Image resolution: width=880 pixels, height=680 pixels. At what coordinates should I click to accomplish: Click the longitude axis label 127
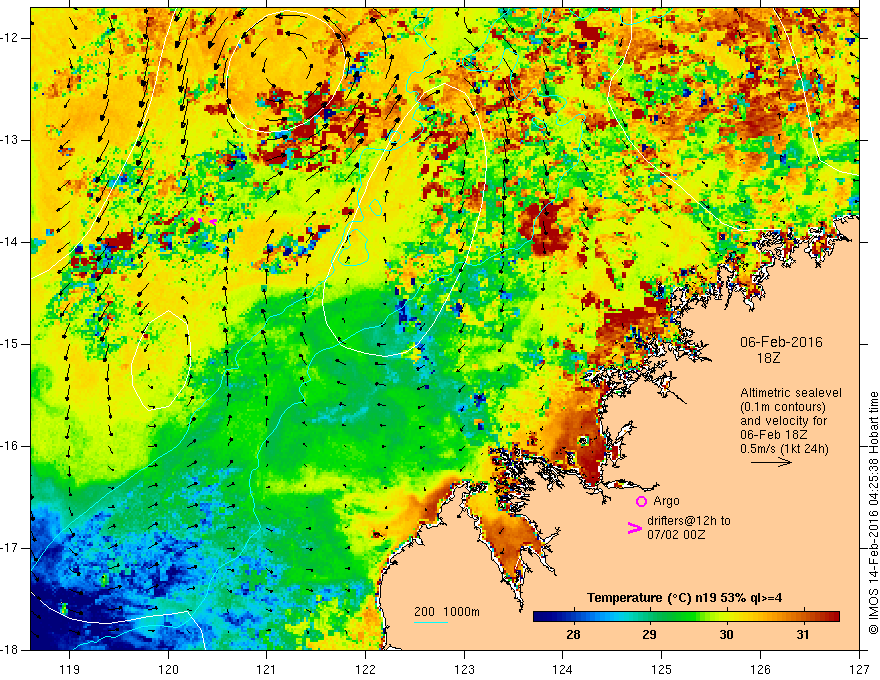859,669
